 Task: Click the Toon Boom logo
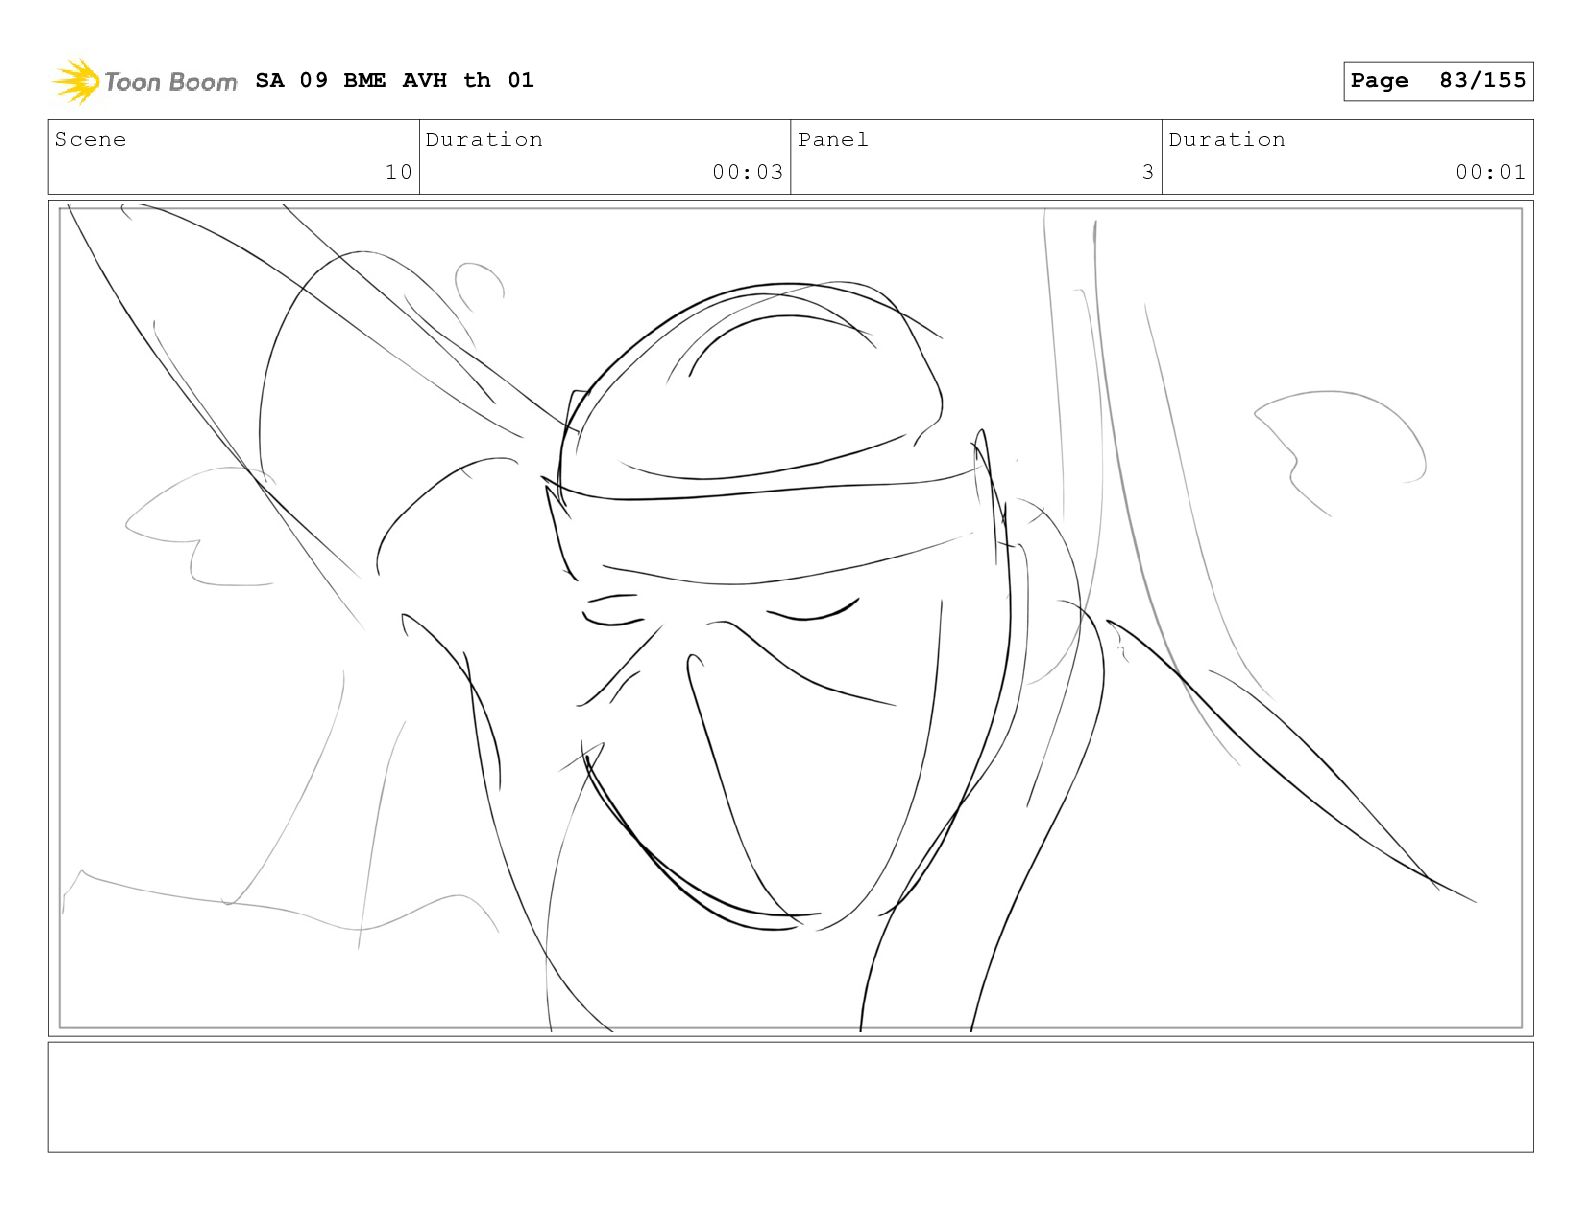(x=145, y=81)
